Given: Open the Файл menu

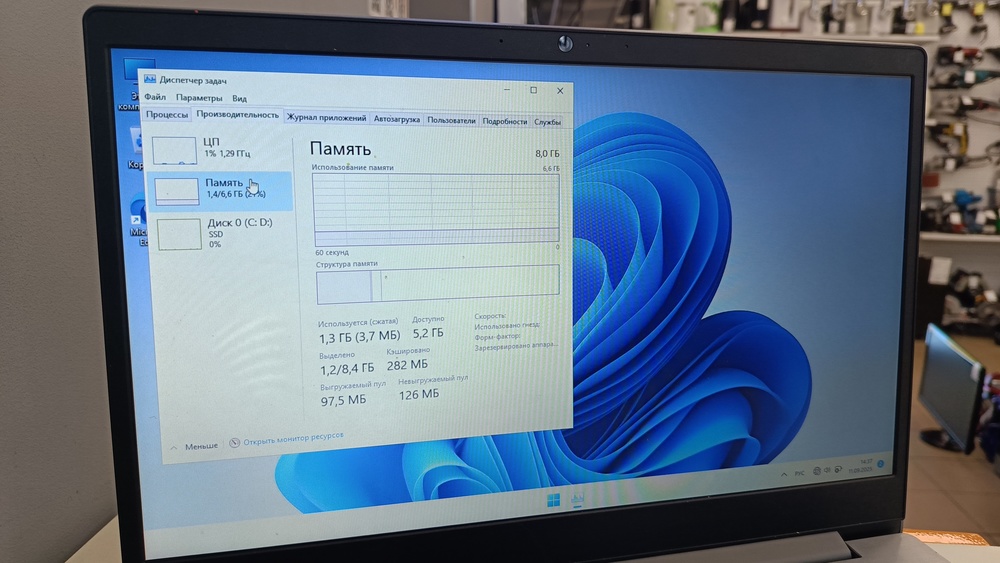Looking at the screenshot, I should 155,97.
